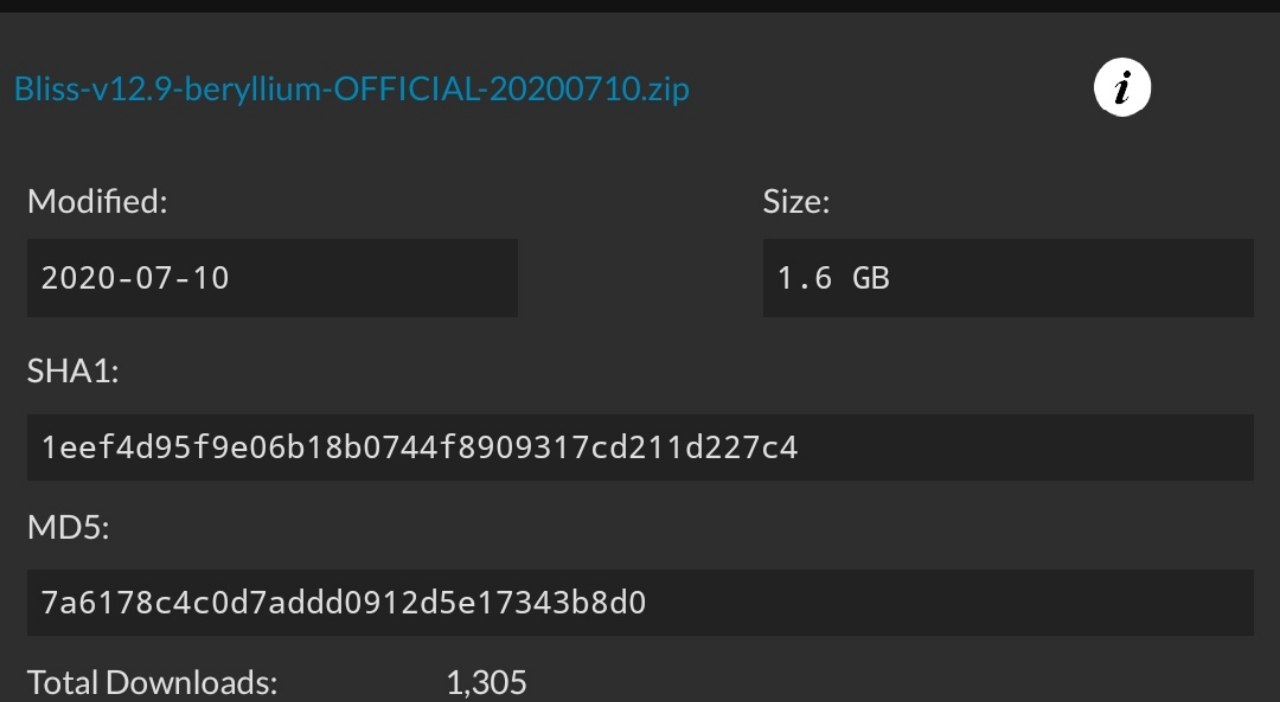The image size is (1280, 702).
Task: Click the 1,305 download count
Action: [x=486, y=683]
